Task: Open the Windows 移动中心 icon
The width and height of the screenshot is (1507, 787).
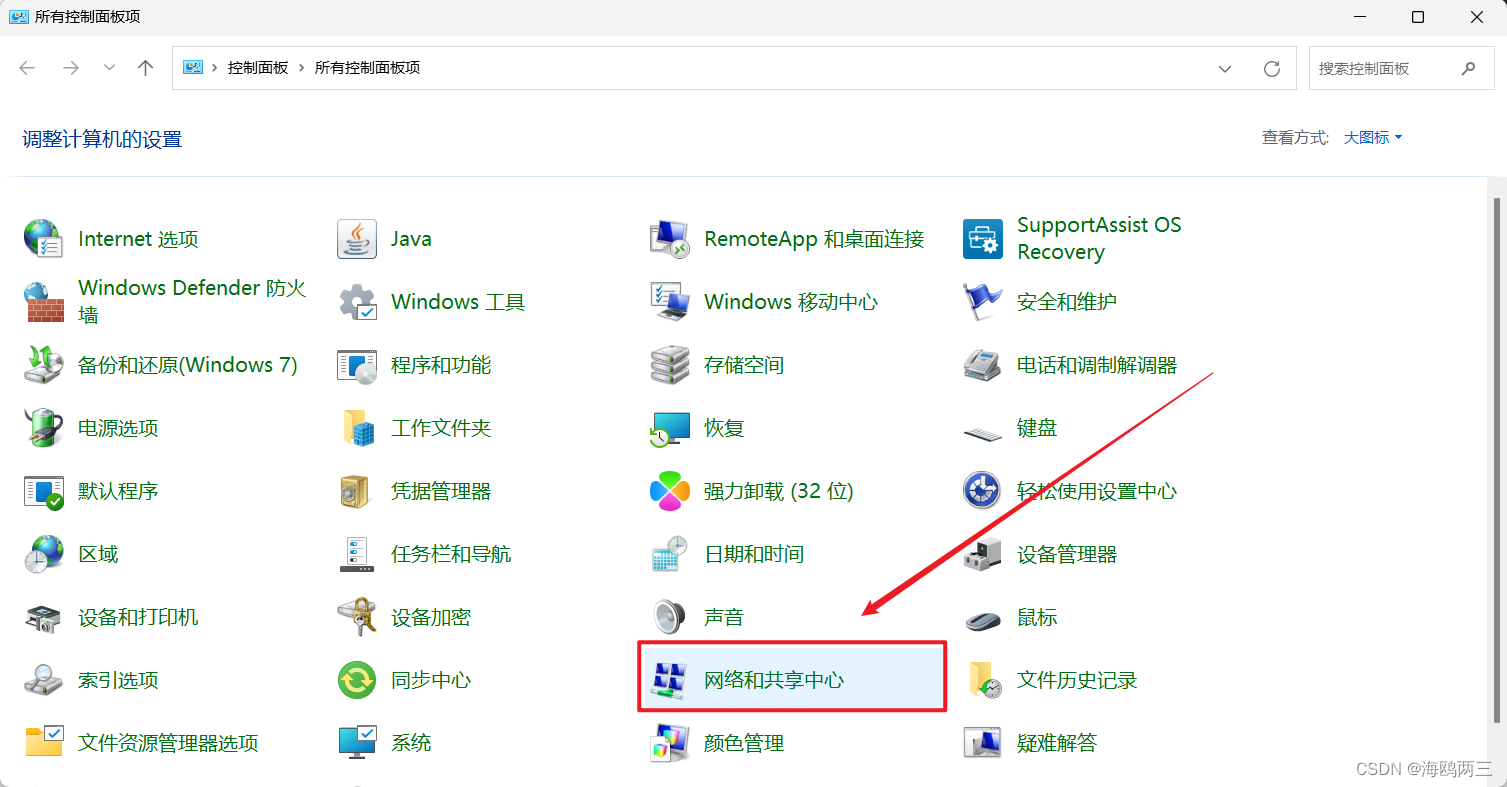Action: click(670, 302)
